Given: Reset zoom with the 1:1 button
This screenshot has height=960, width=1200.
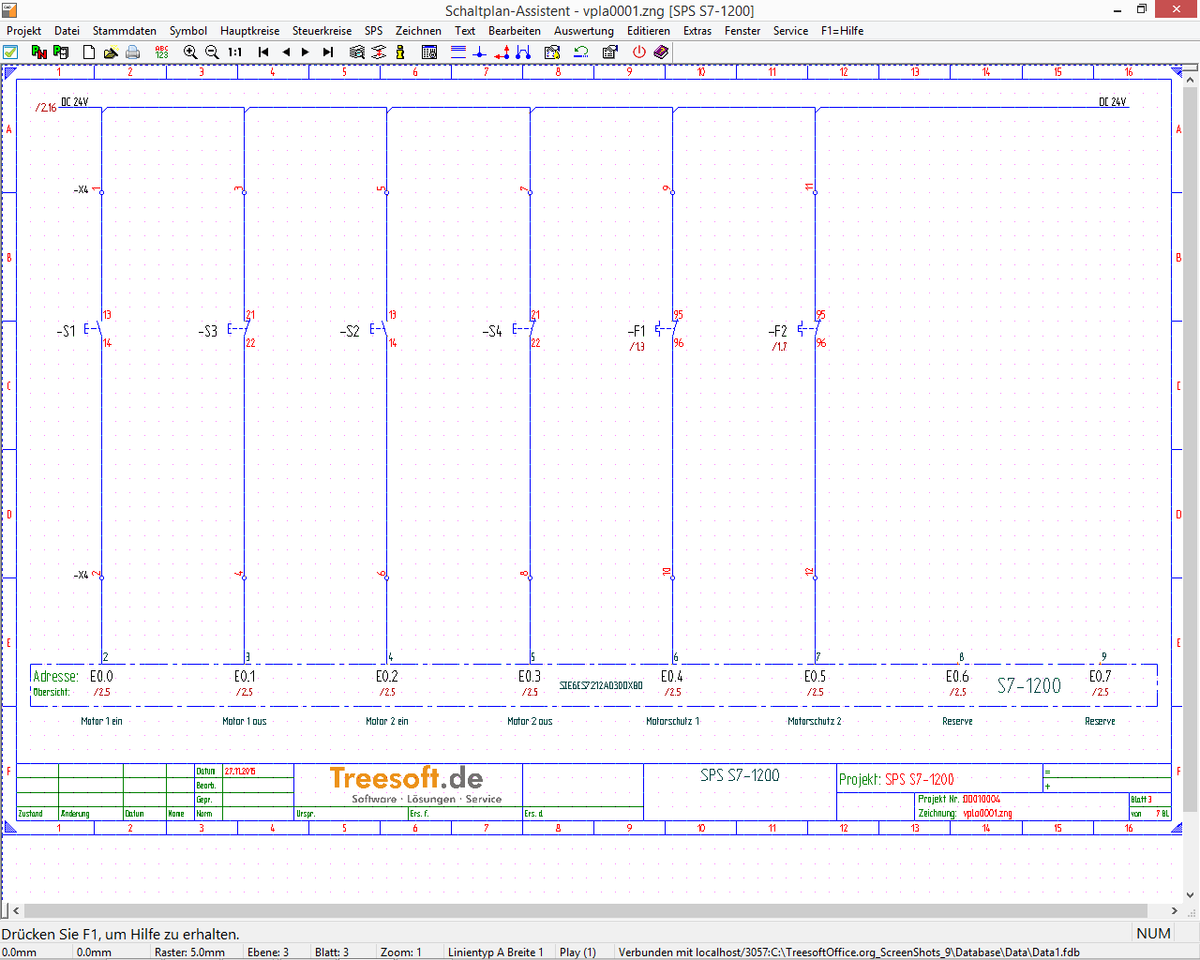Looking at the screenshot, I should click(x=235, y=51).
